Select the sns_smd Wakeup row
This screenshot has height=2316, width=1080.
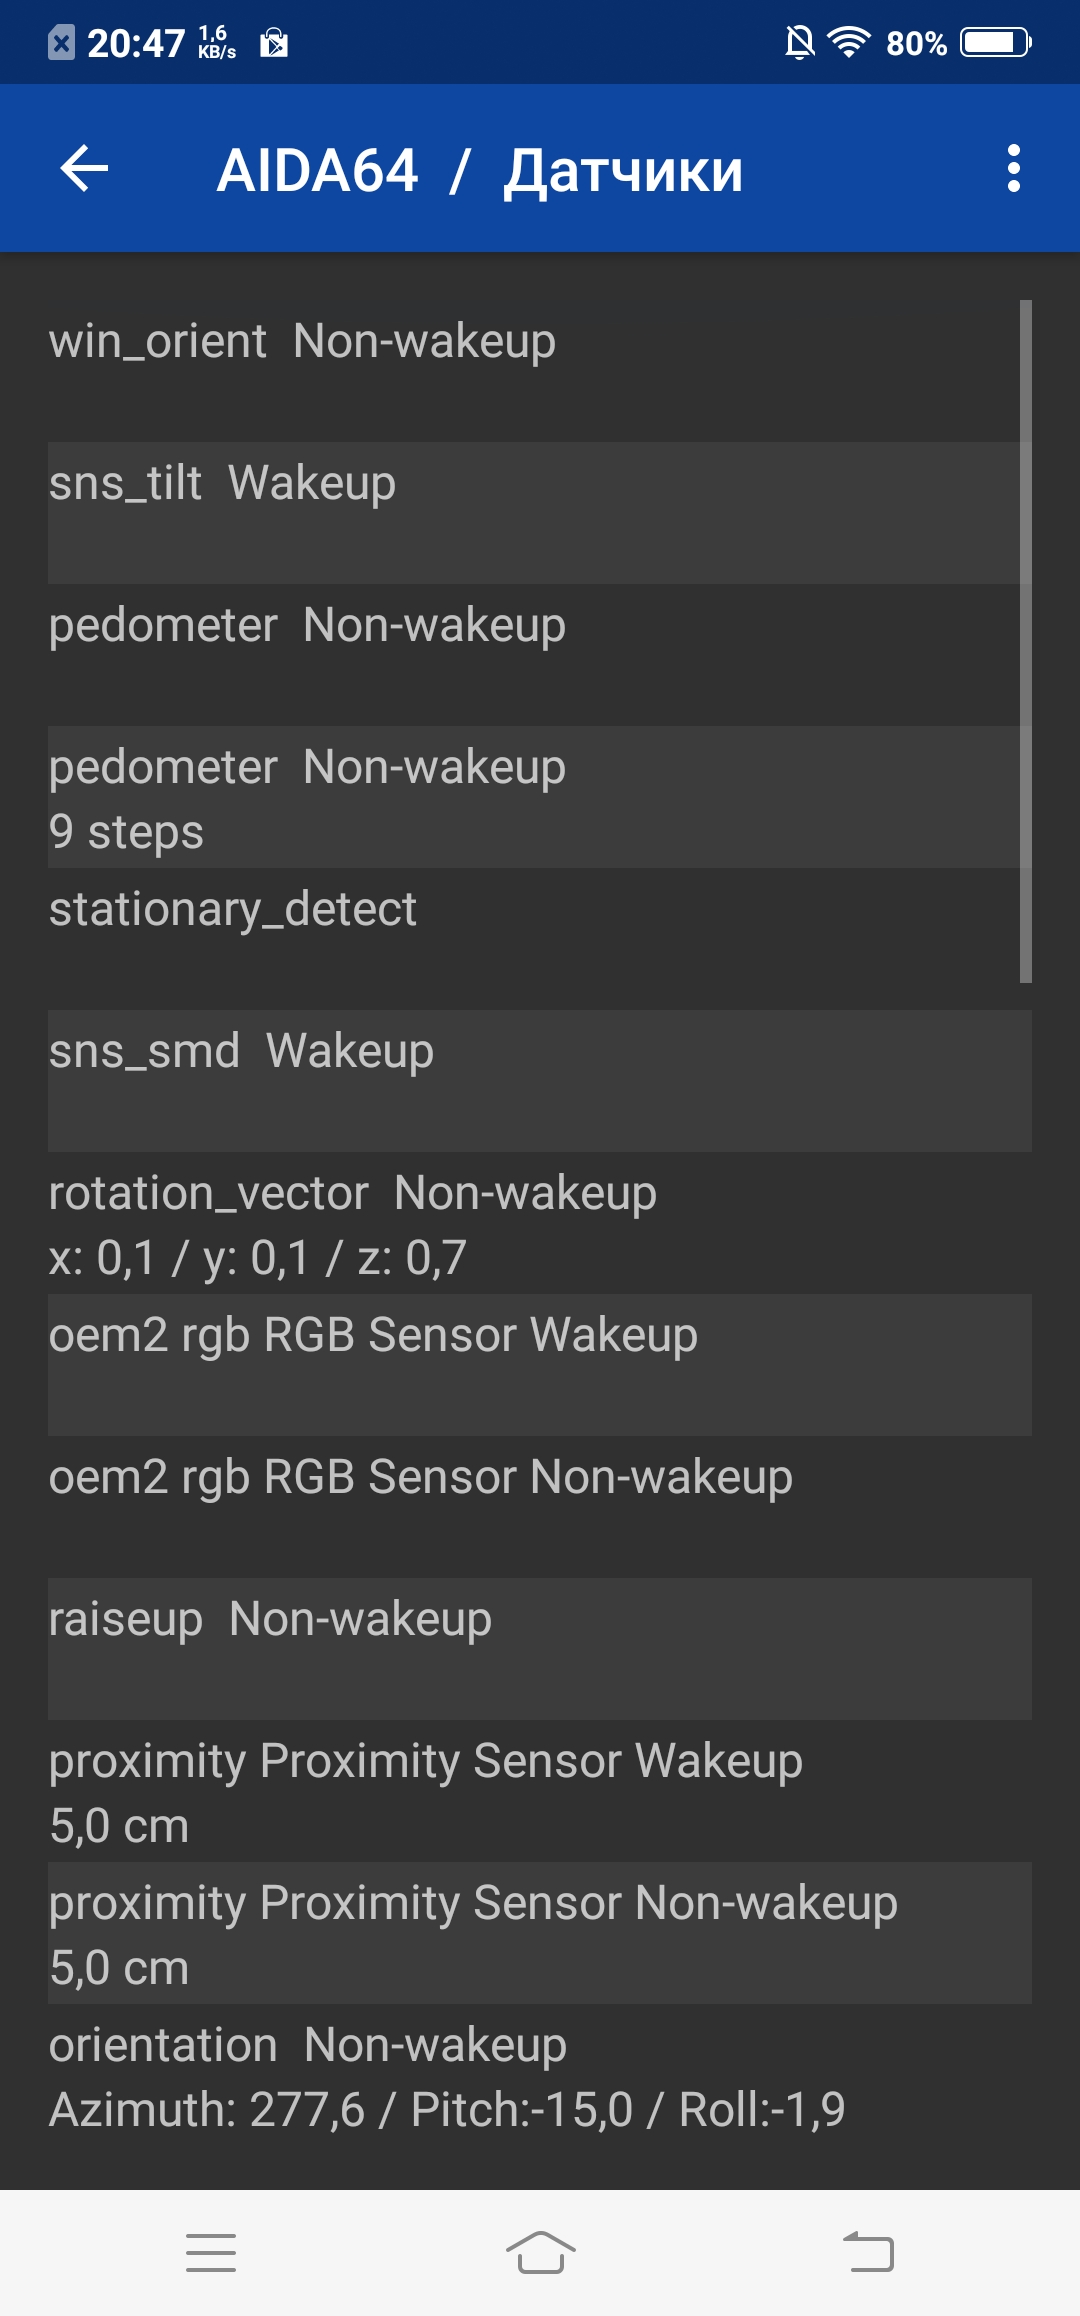[x=540, y=1081]
